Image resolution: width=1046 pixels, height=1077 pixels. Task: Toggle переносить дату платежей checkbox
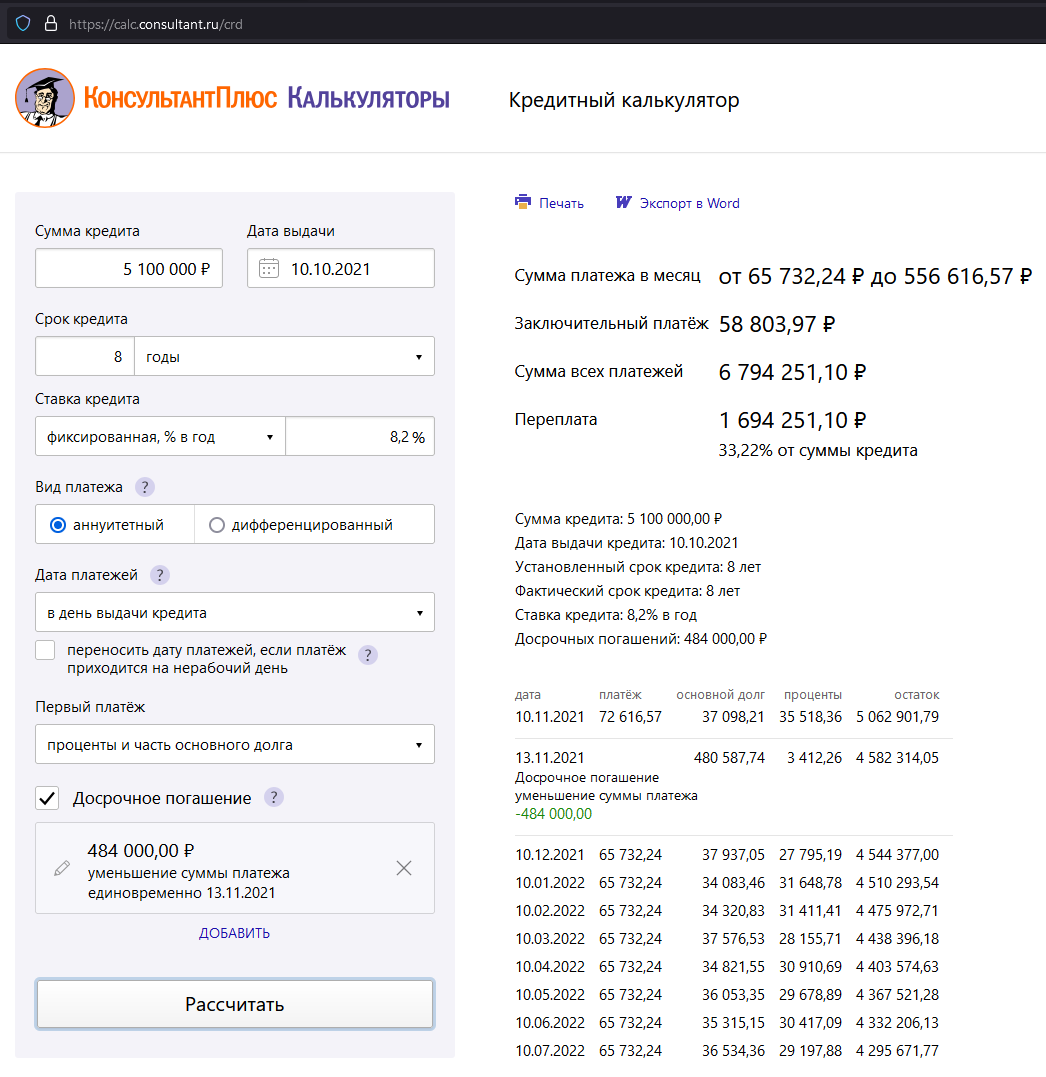(x=45, y=650)
